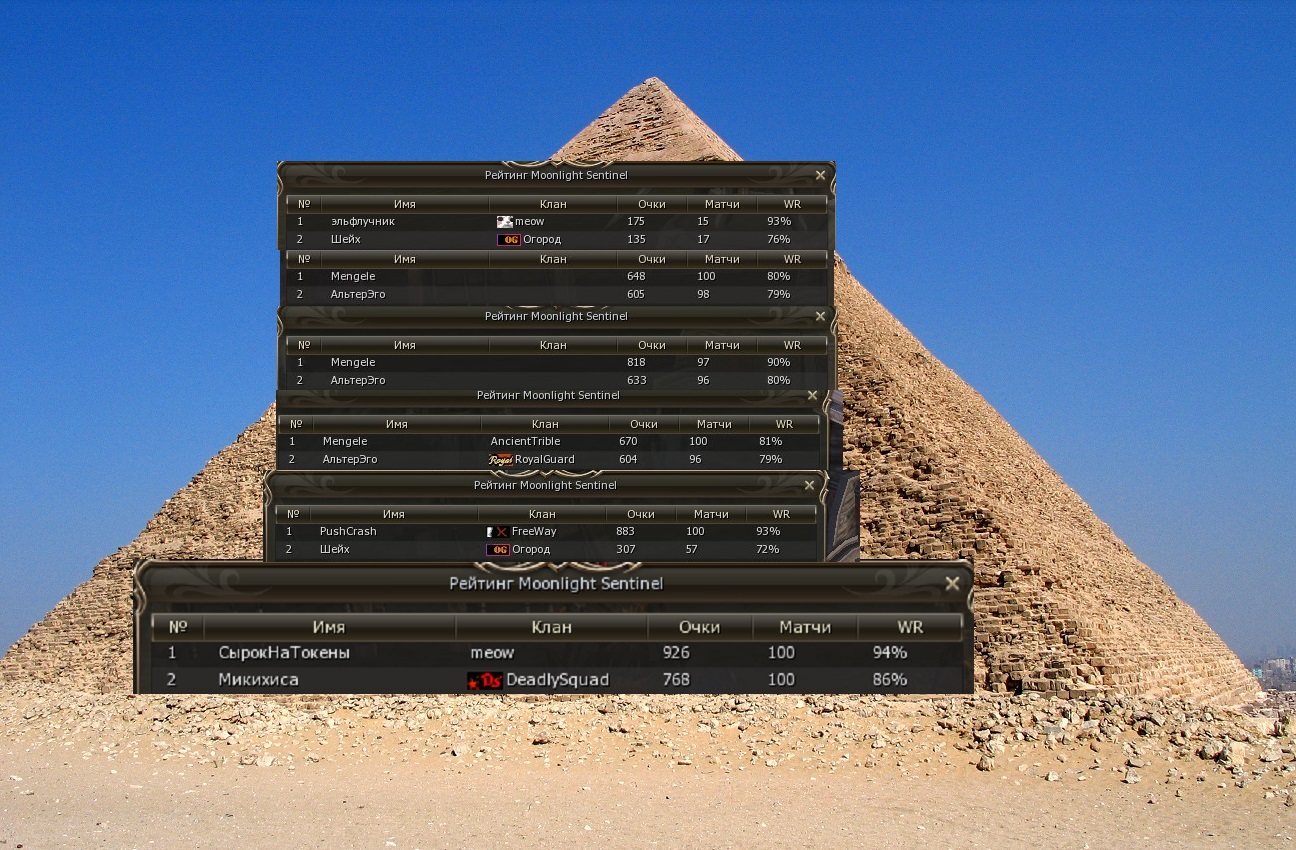
Task: Click the meow clan crest beside эльфлучник
Action: tap(503, 221)
